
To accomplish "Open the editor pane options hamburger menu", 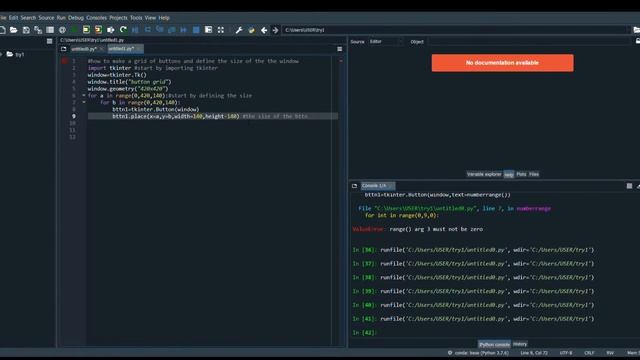I will pyautogui.click(x=340, y=49).
